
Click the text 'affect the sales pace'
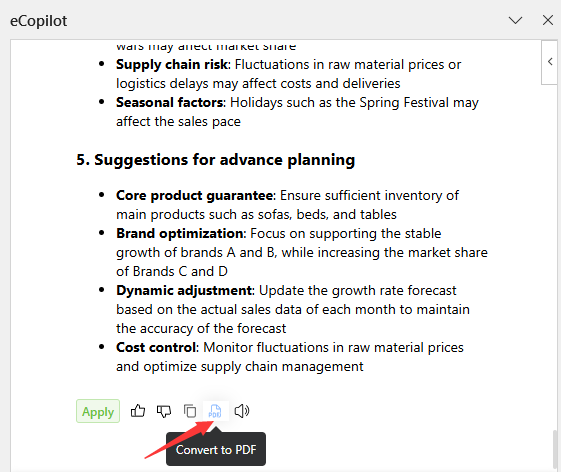[178, 122]
